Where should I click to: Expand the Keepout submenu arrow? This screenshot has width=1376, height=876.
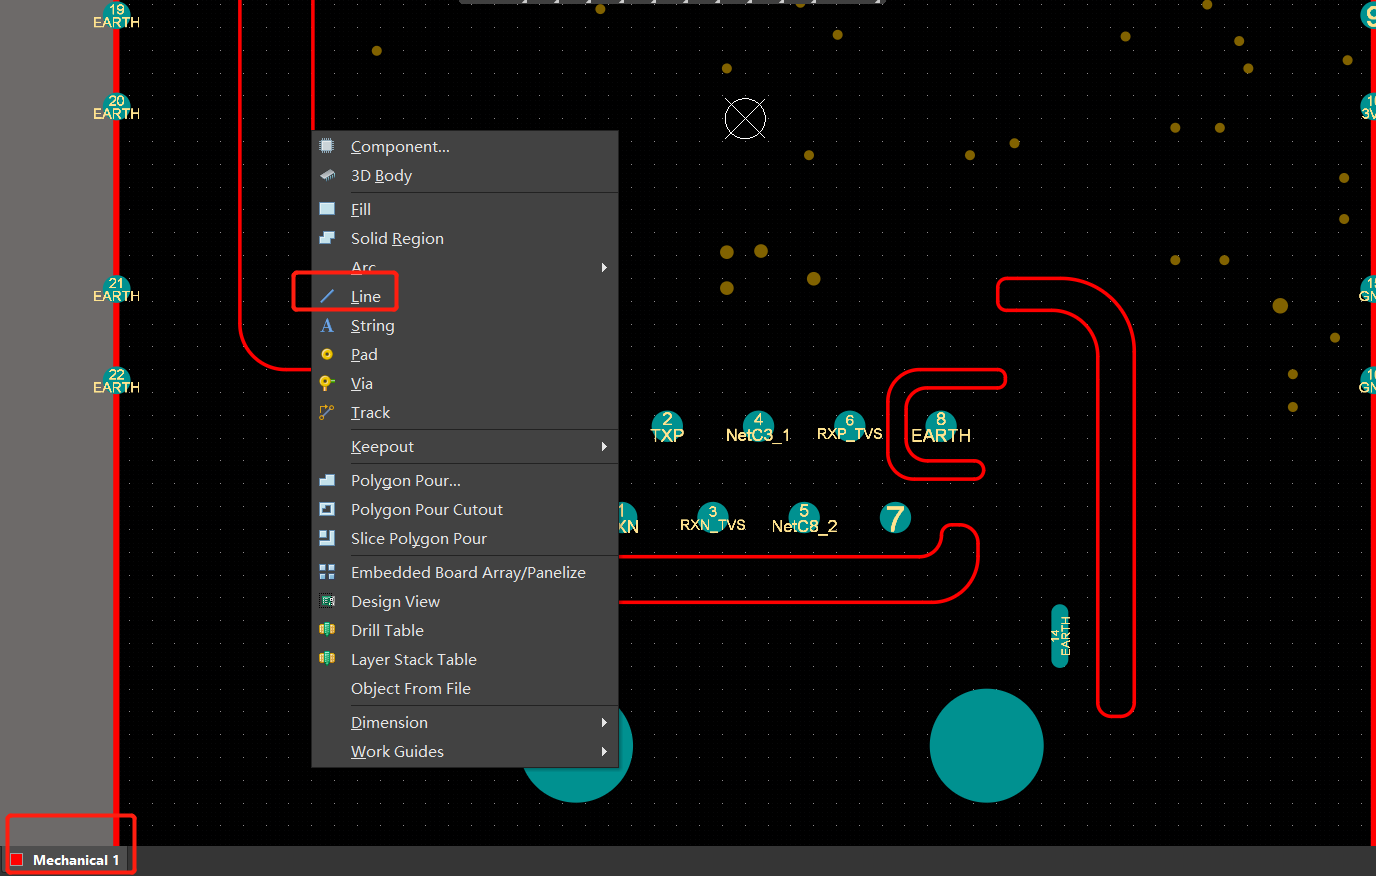coord(604,446)
